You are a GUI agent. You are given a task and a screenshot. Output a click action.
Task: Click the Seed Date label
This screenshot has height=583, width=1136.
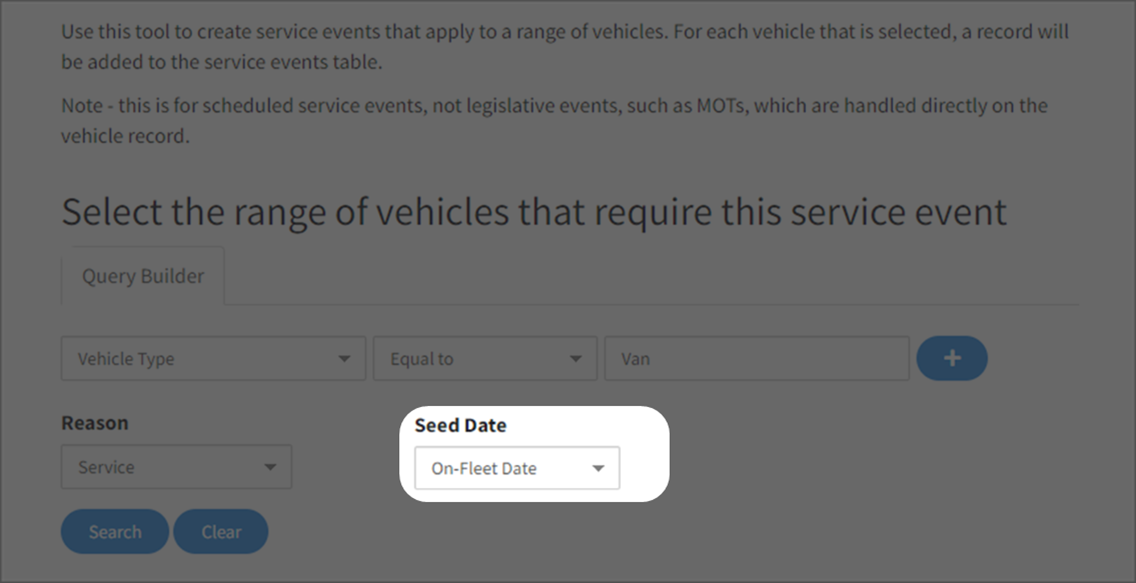[x=460, y=425]
